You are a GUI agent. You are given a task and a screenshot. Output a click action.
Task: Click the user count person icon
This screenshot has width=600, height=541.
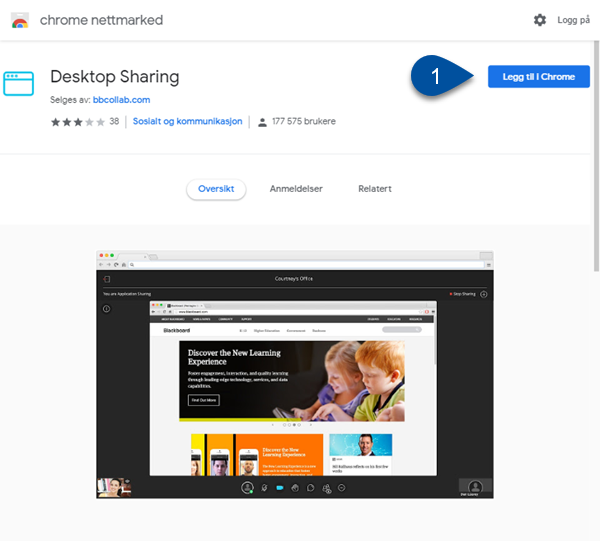pyautogui.click(x=262, y=122)
